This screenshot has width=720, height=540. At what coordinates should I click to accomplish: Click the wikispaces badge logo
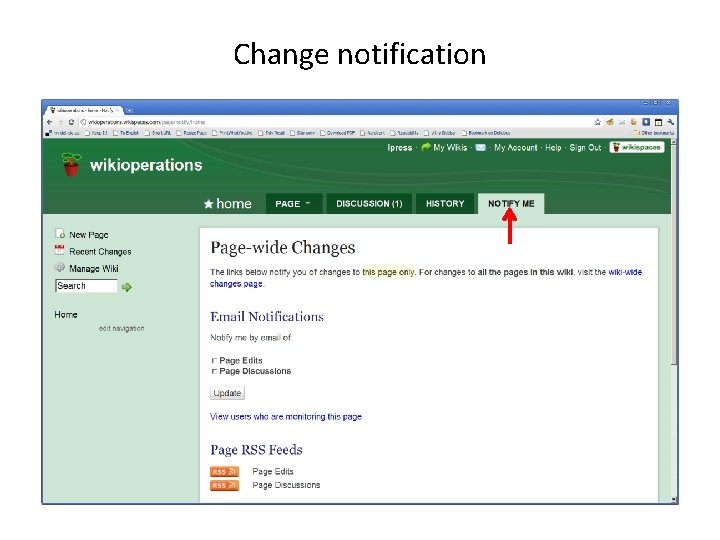click(x=637, y=147)
